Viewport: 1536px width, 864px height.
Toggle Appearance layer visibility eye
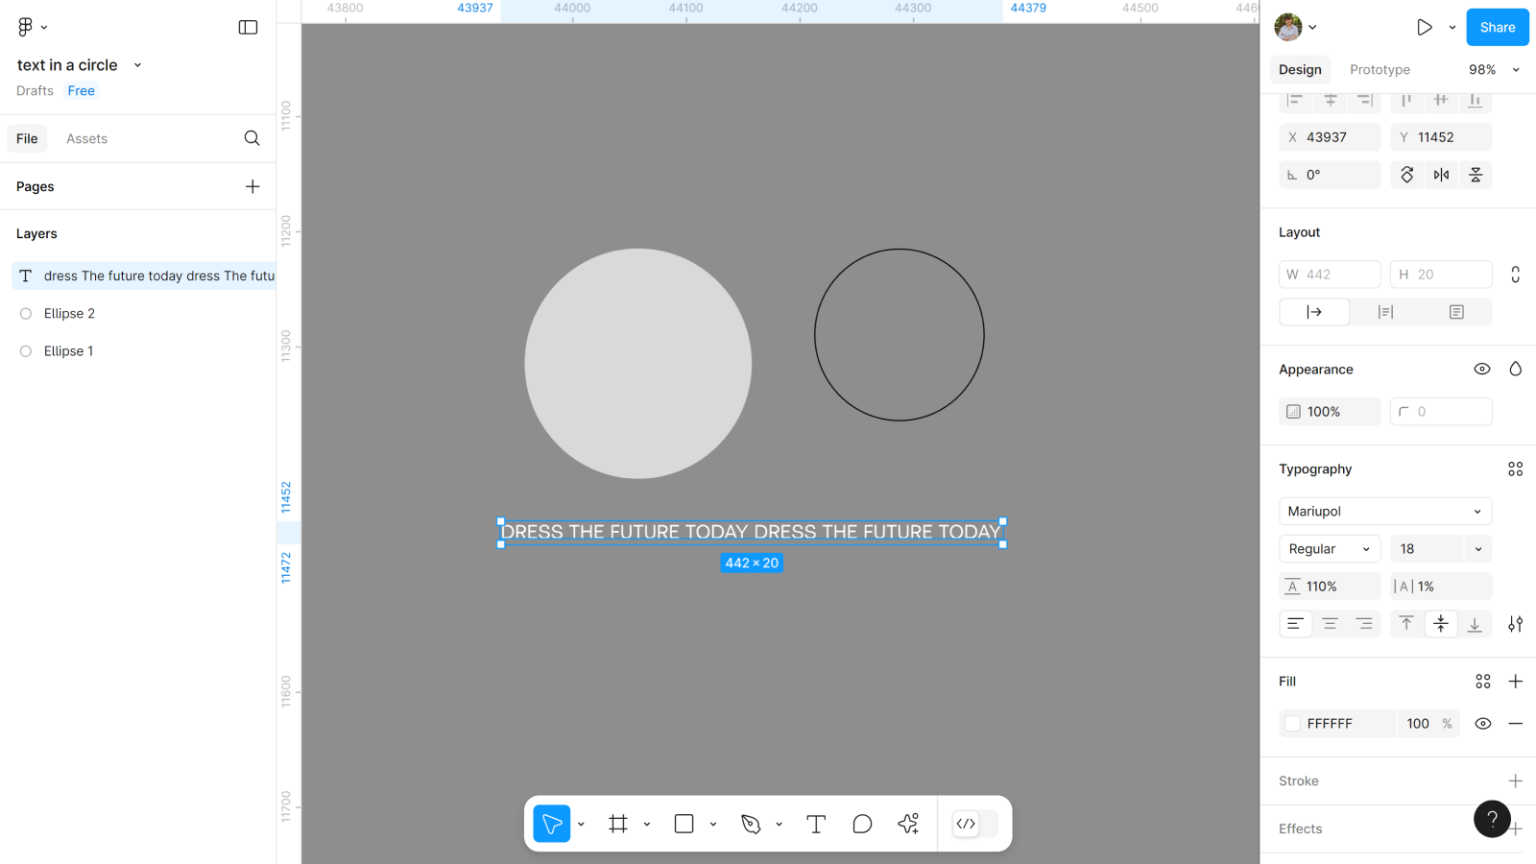(x=1482, y=369)
